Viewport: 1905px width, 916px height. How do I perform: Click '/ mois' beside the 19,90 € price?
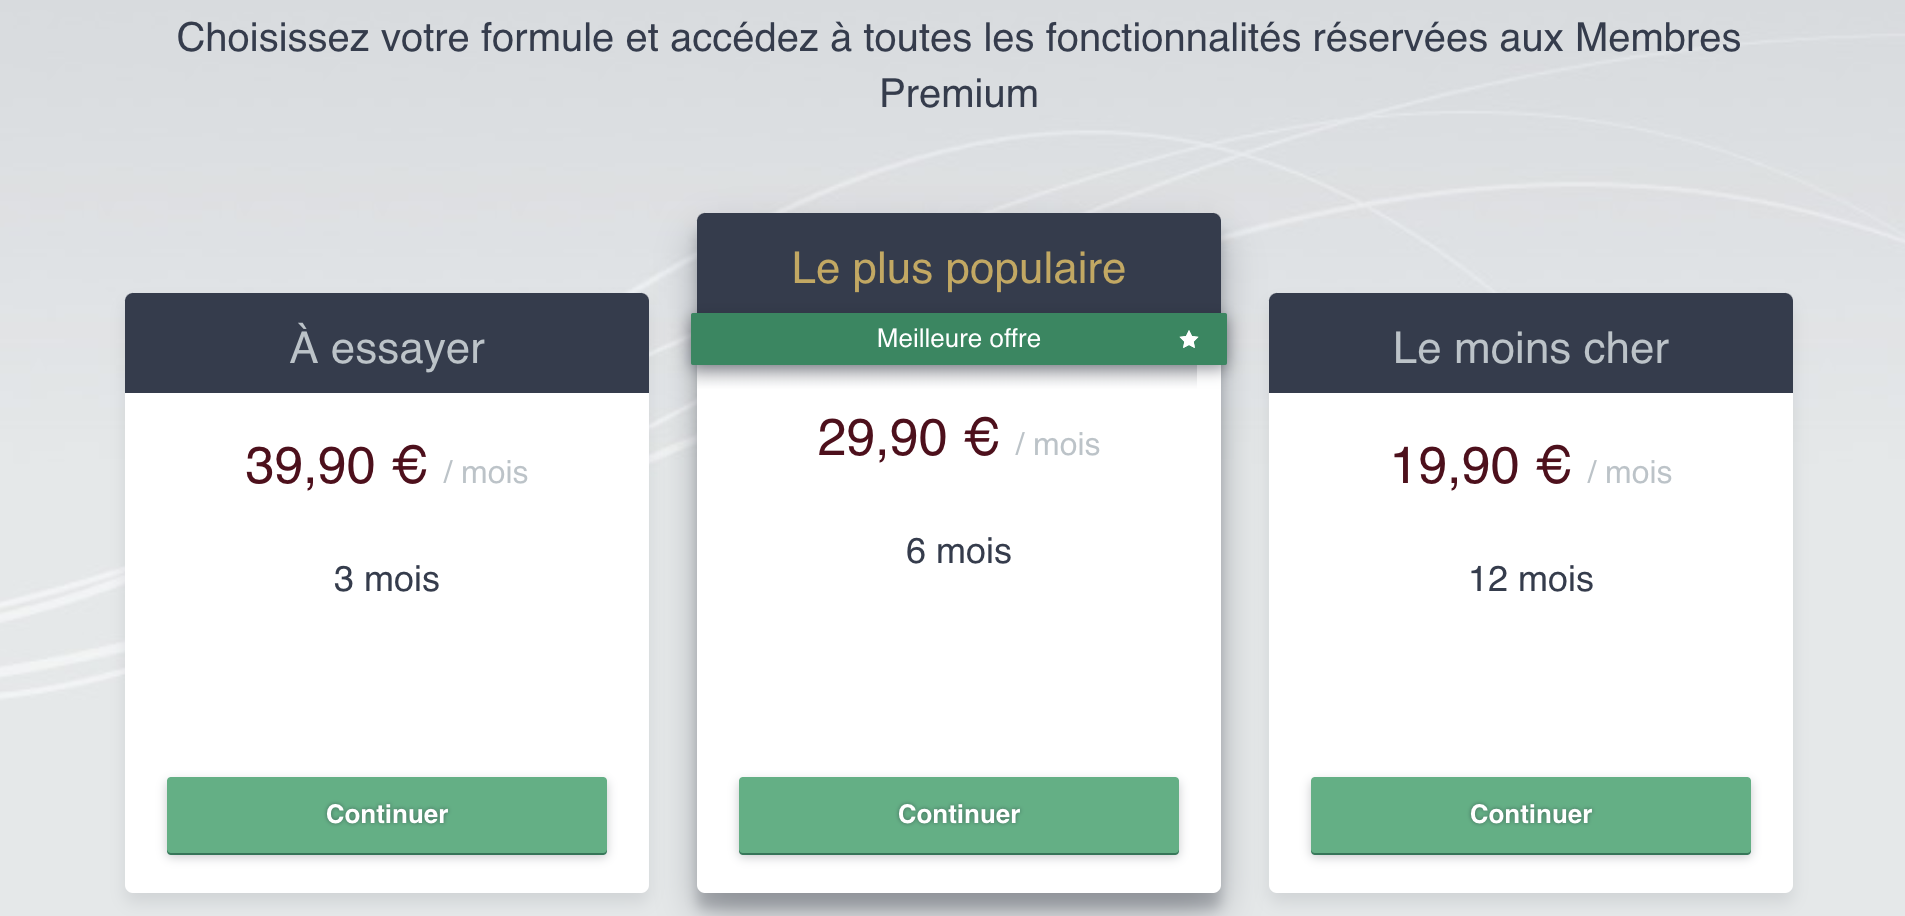(1629, 472)
